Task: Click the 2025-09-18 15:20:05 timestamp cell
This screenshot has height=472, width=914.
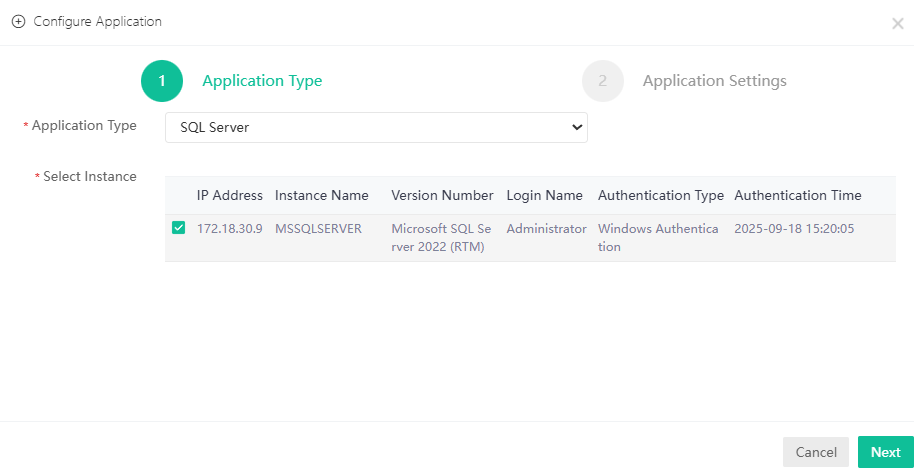Action: click(x=795, y=229)
